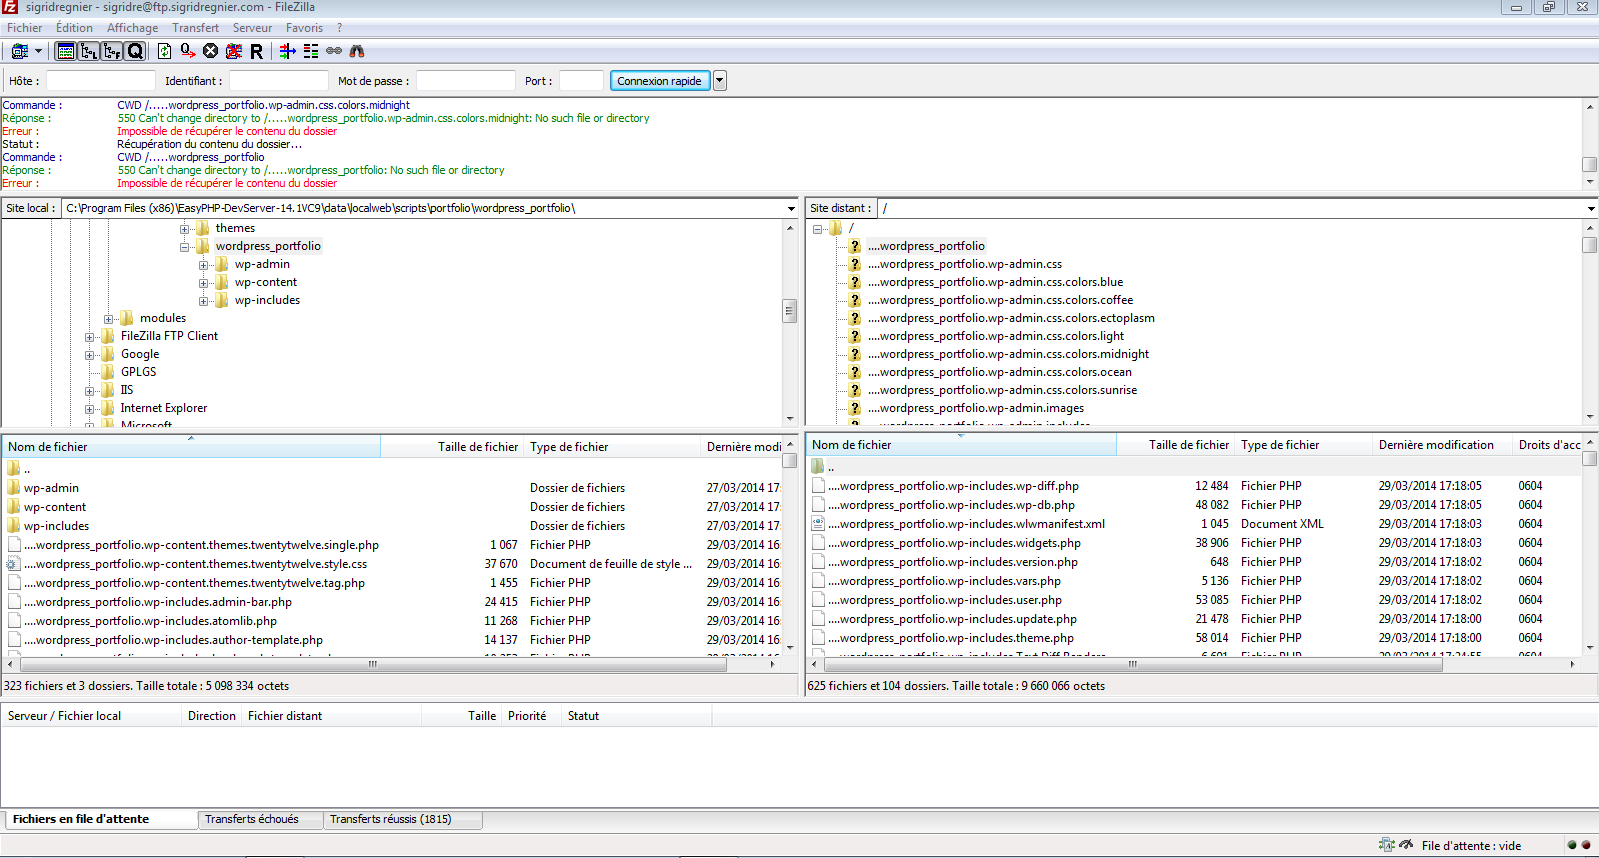The width and height of the screenshot is (1599, 858).
Task: Toggle message log display
Action: click(66, 51)
